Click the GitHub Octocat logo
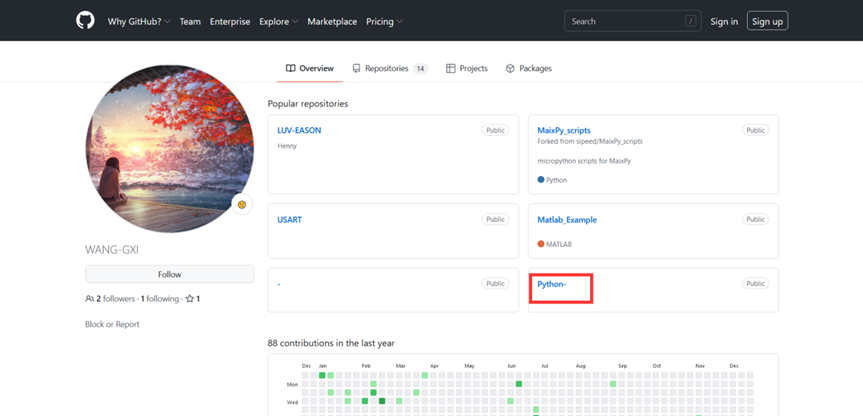863x416 pixels. 85,21
